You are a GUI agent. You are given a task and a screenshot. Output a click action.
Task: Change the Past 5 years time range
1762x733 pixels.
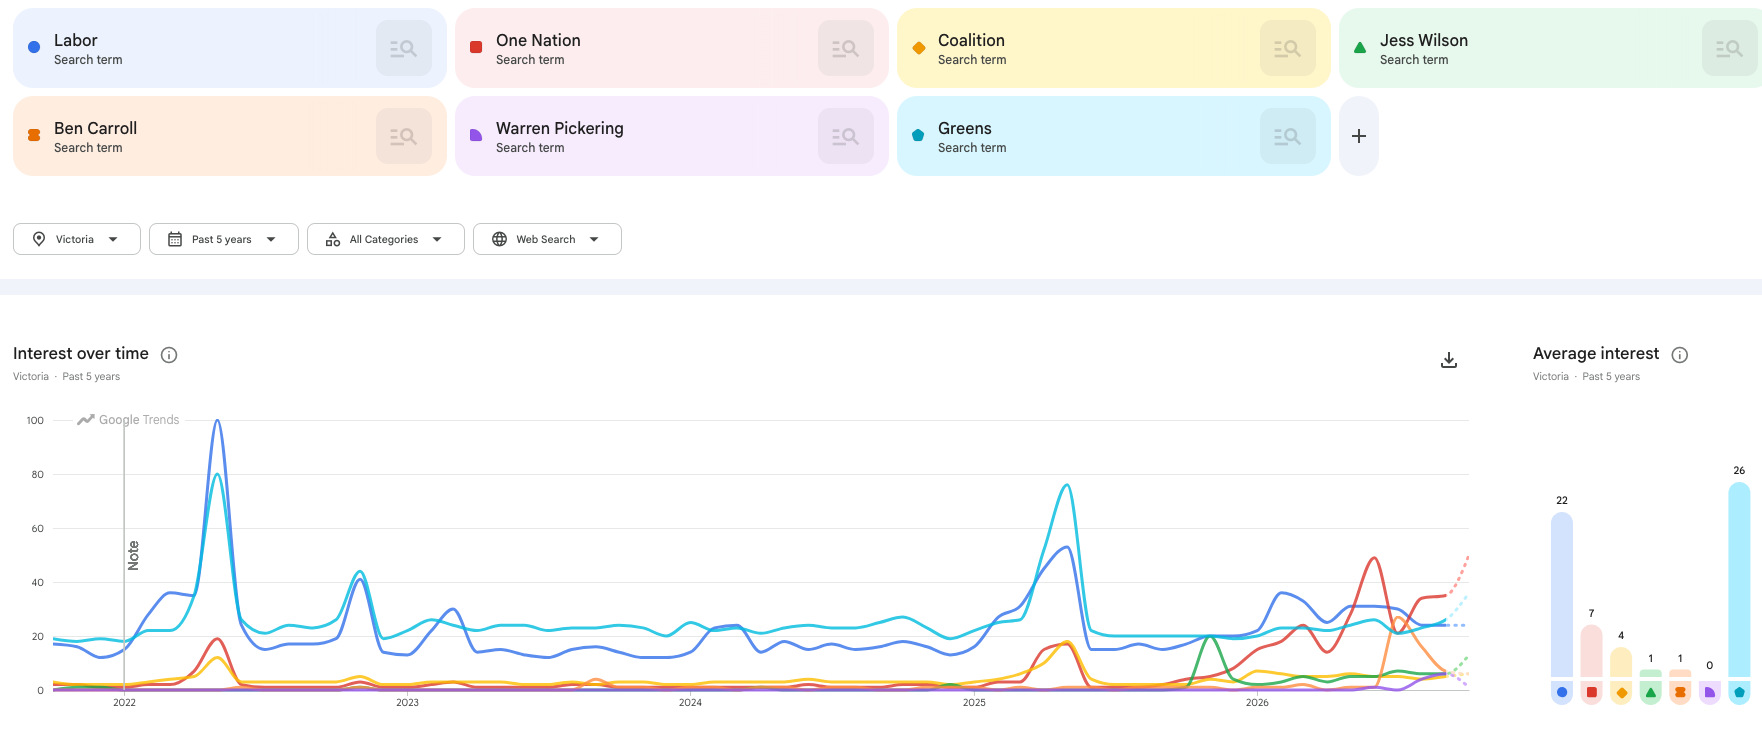tap(224, 239)
